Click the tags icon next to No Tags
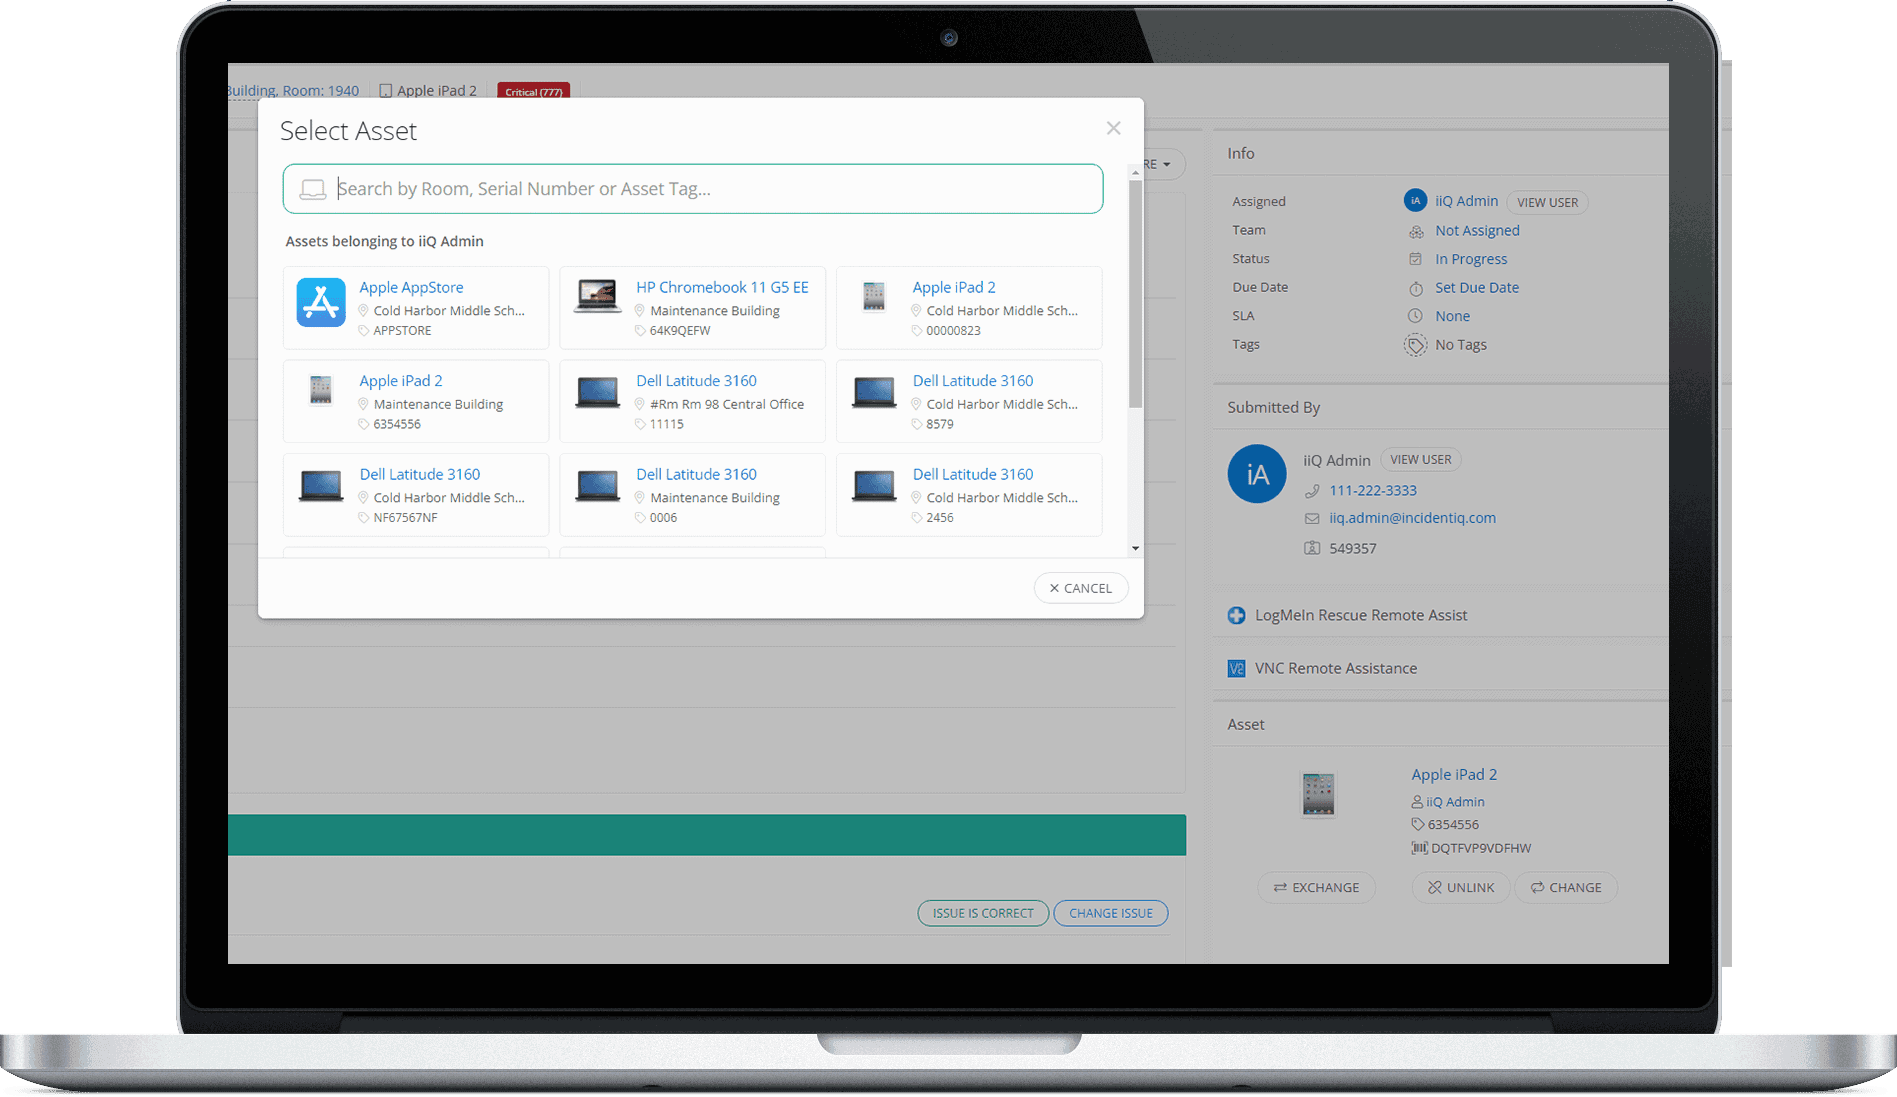1897x1097 pixels. point(1416,345)
